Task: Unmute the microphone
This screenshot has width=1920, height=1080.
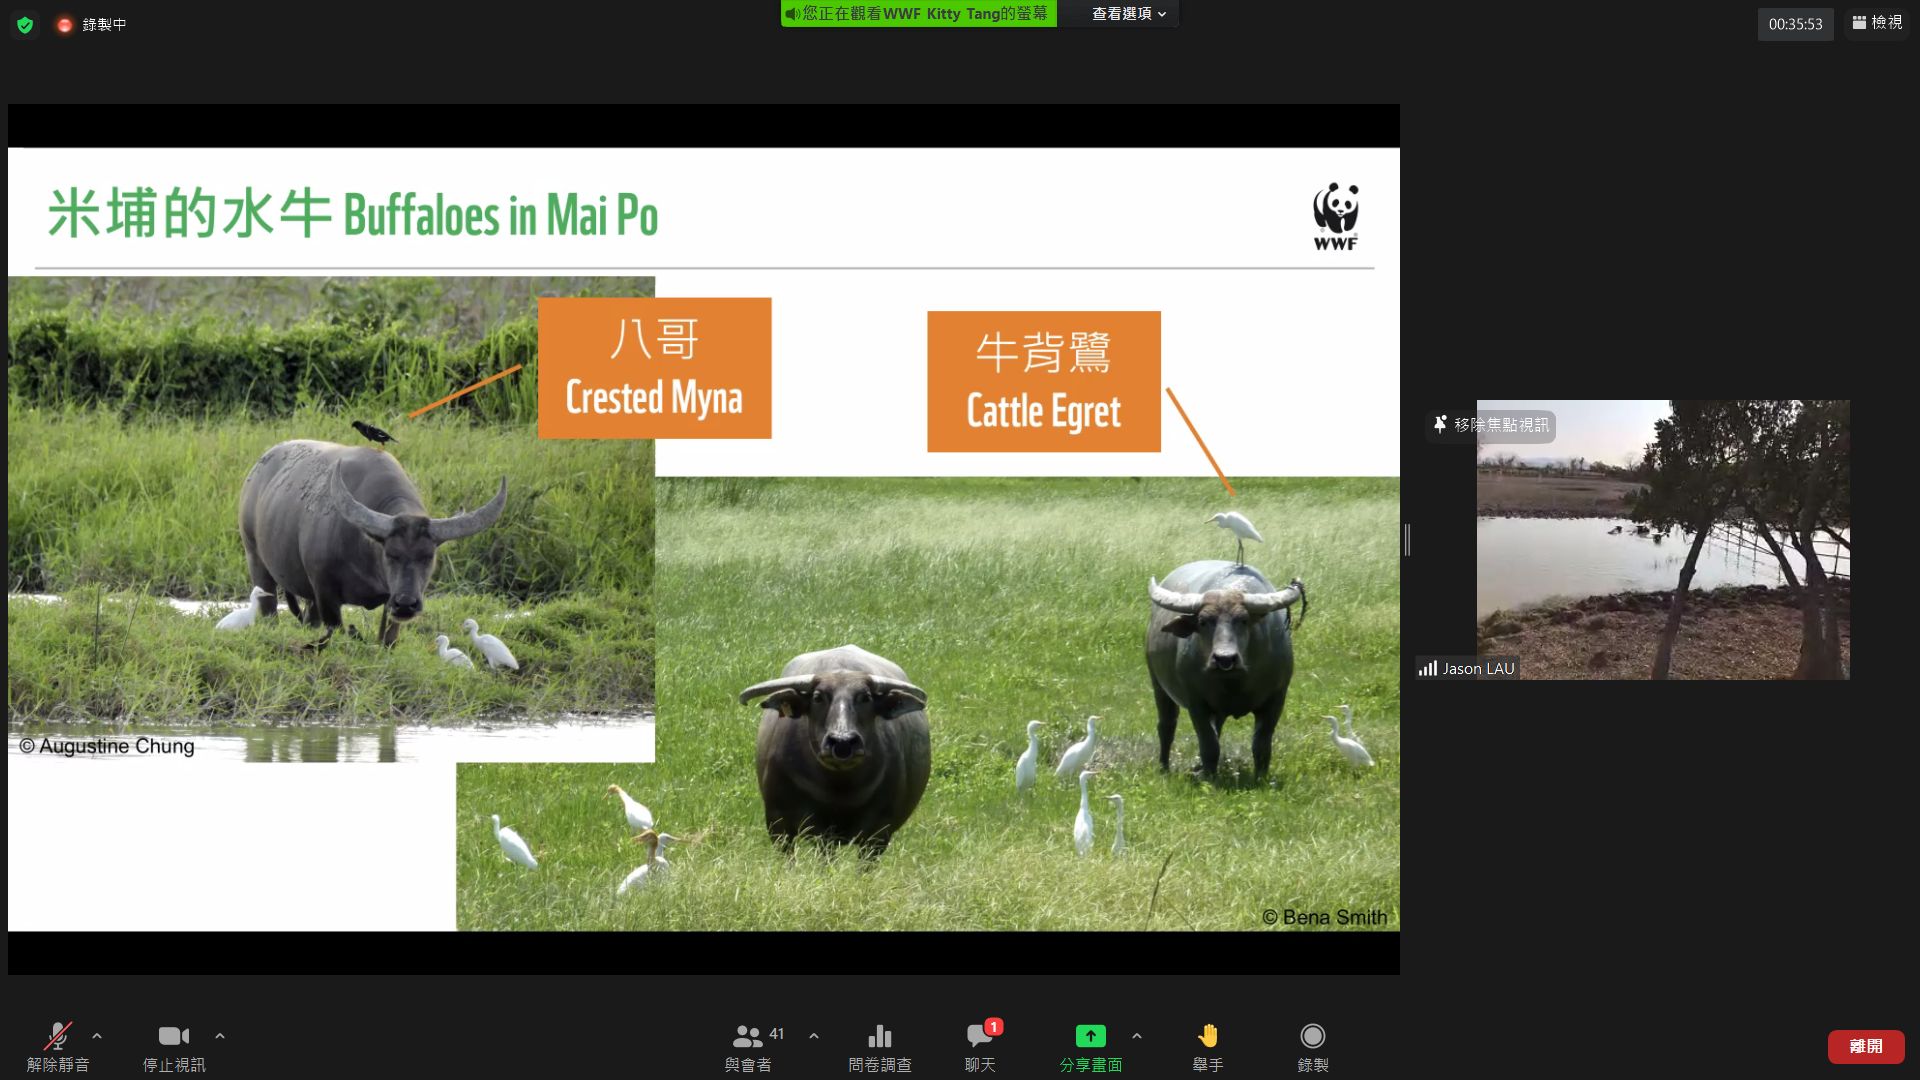Action: [58, 1046]
